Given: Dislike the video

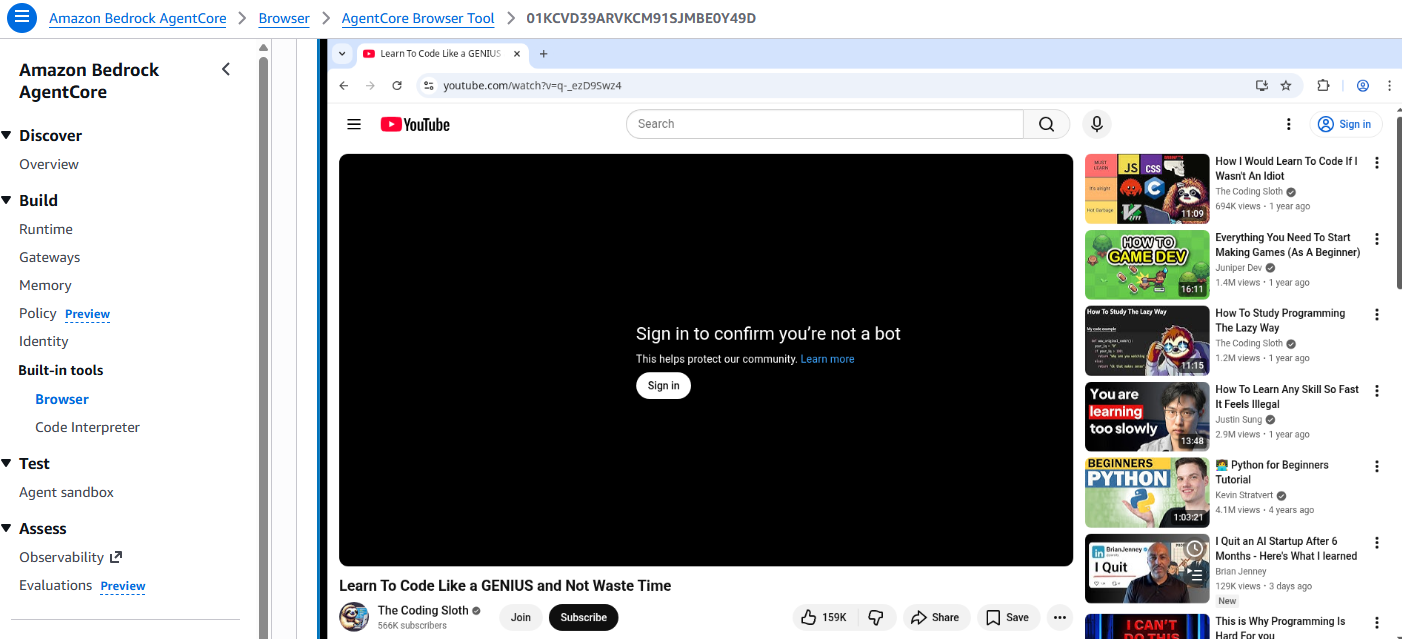Looking at the screenshot, I should click(876, 617).
